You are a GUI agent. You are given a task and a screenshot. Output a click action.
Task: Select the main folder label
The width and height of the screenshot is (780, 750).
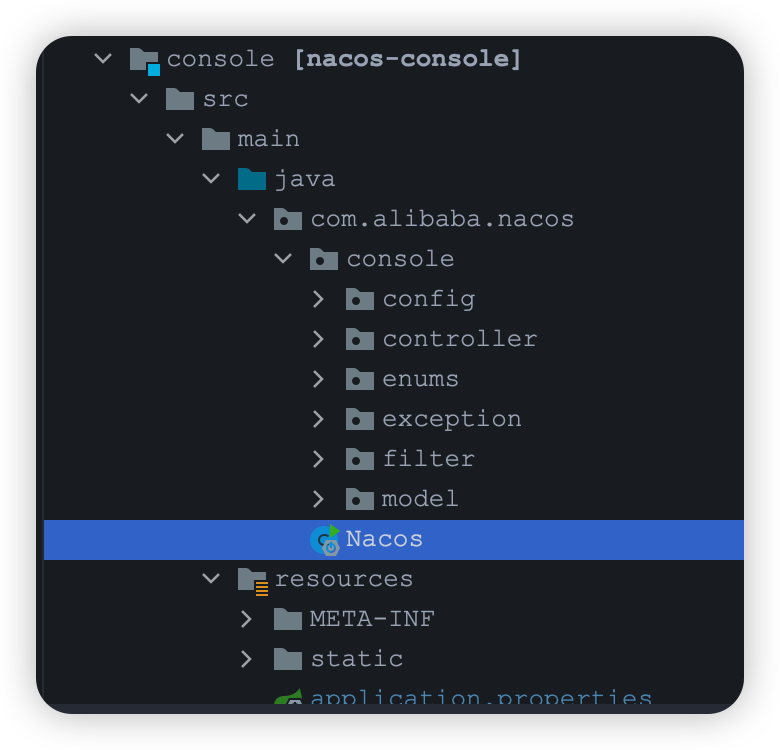268,139
